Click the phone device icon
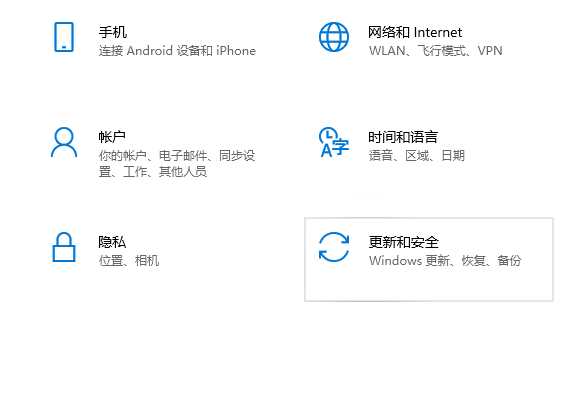Screen dimensions: 581x411 [64, 37]
